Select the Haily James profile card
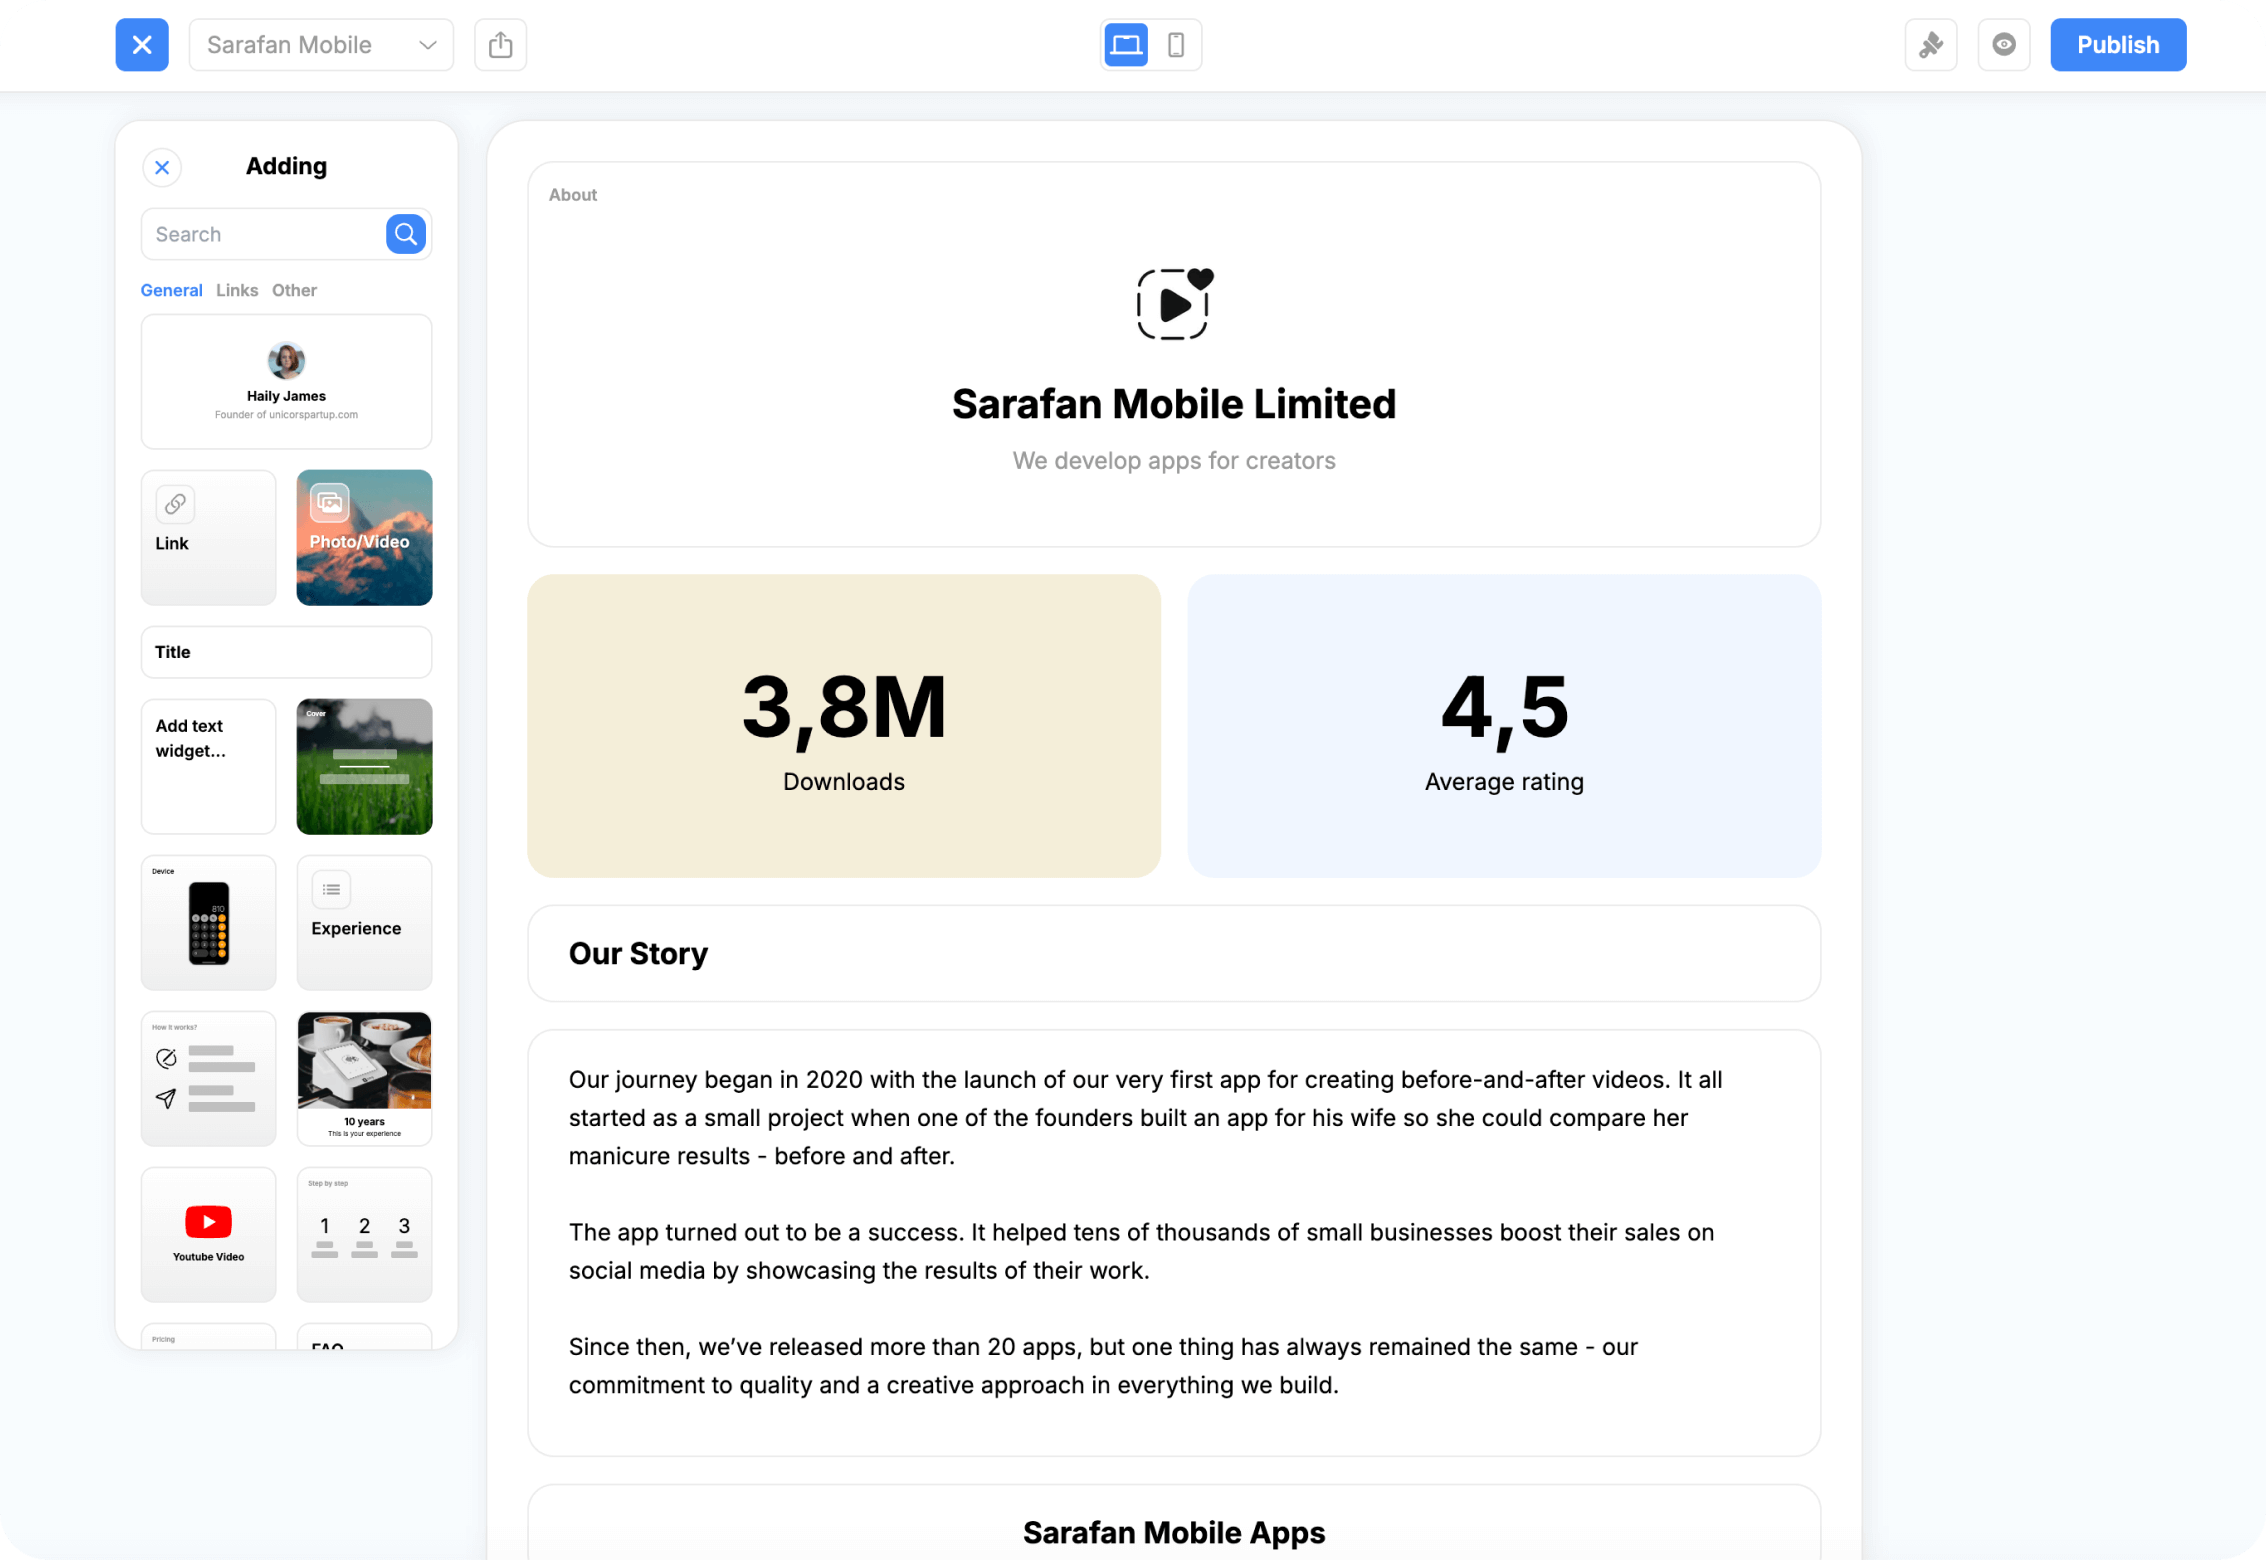The height and width of the screenshot is (1560, 2266). [286, 381]
